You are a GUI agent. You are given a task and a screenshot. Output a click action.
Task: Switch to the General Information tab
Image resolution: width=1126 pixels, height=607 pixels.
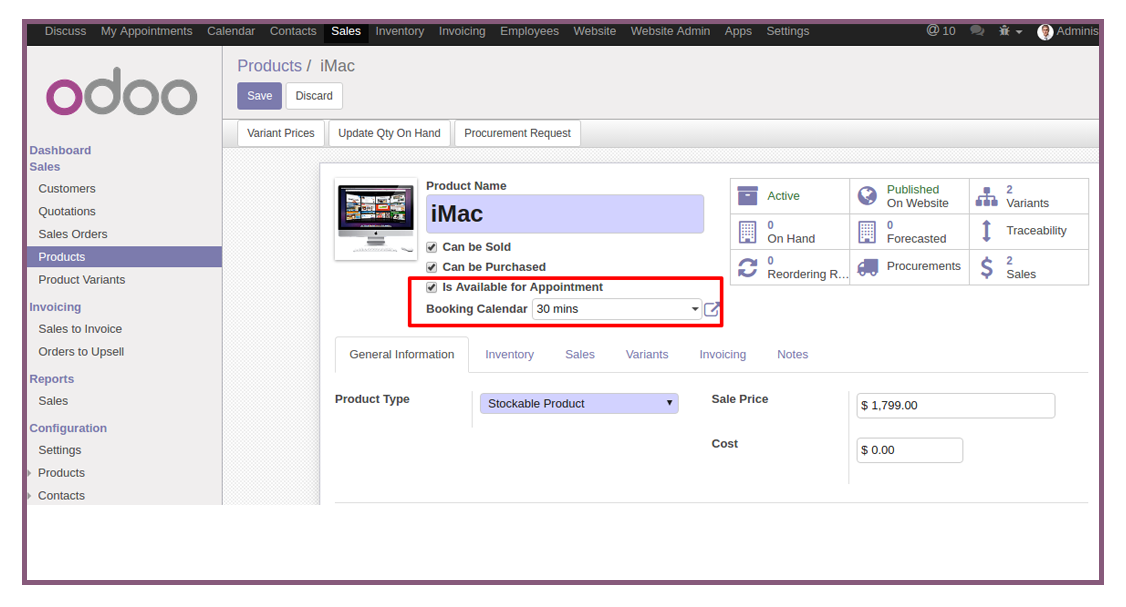coord(401,354)
